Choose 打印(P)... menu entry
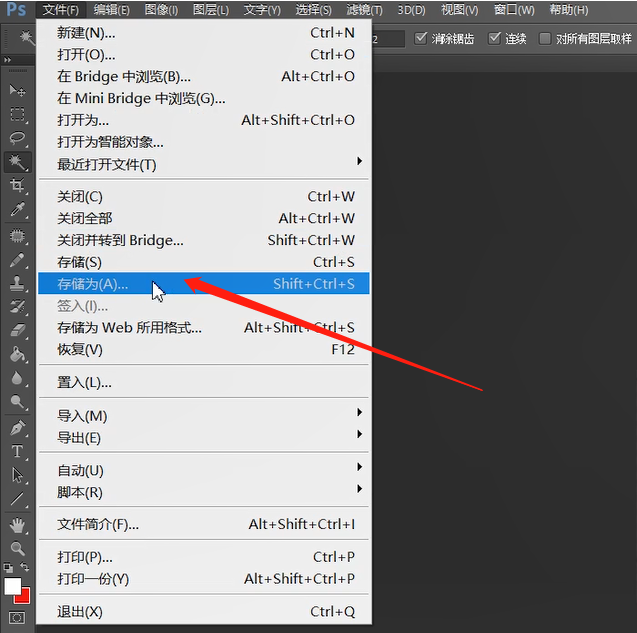 click(x=203, y=557)
